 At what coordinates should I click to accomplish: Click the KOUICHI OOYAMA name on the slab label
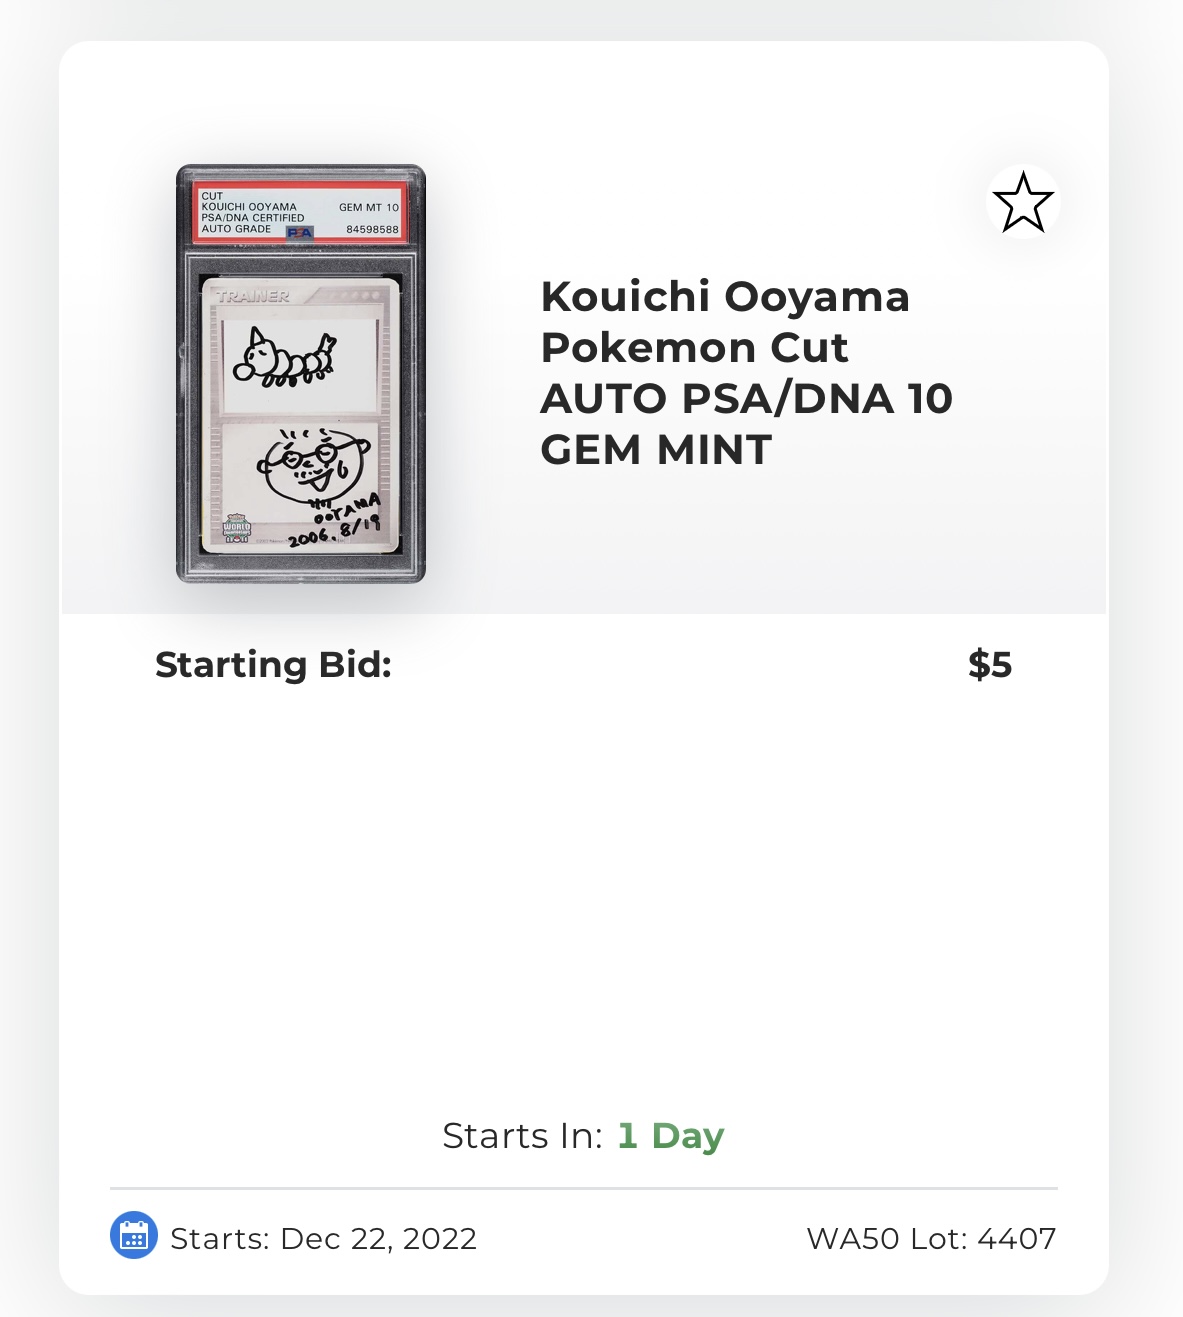click(249, 207)
